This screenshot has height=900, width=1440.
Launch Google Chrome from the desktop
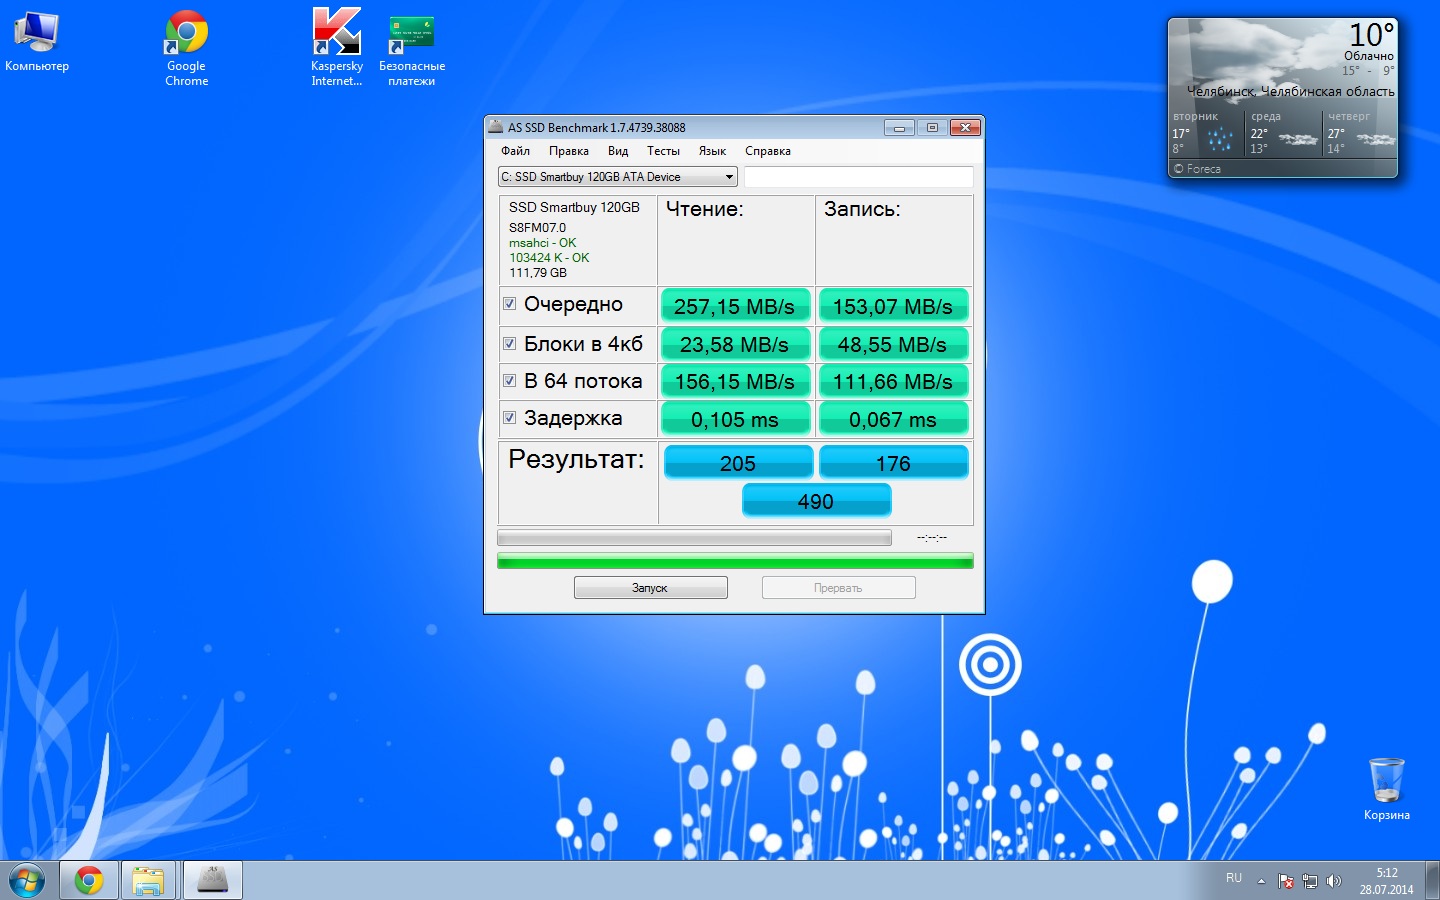point(187,48)
